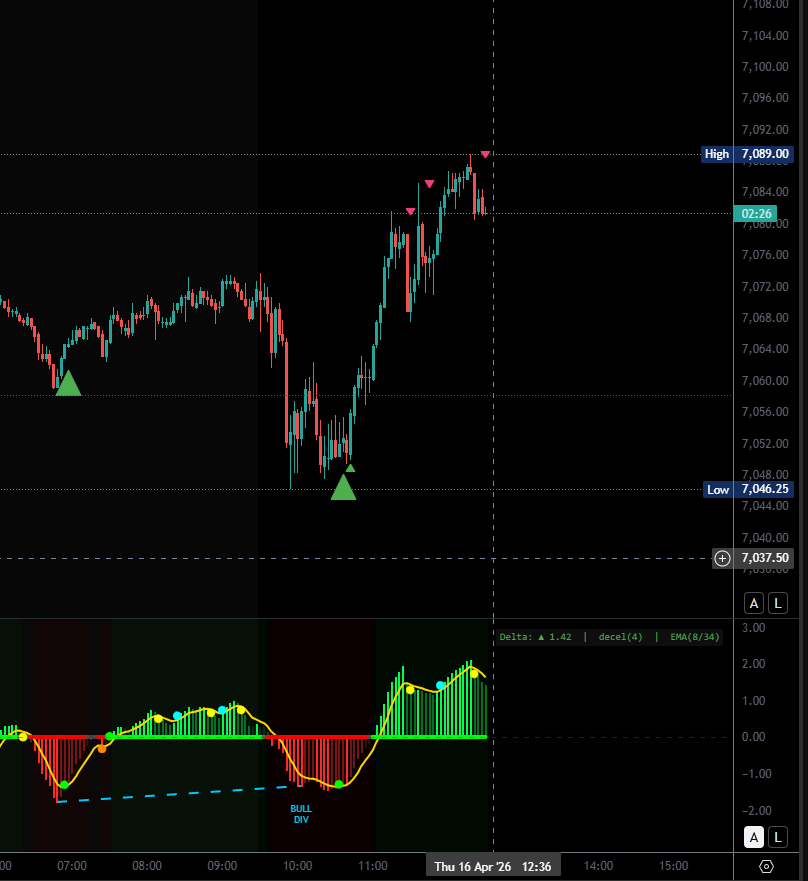Click the 'Delta: 1.42' status readout
This screenshot has width=808, height=881.
(532, 636)
